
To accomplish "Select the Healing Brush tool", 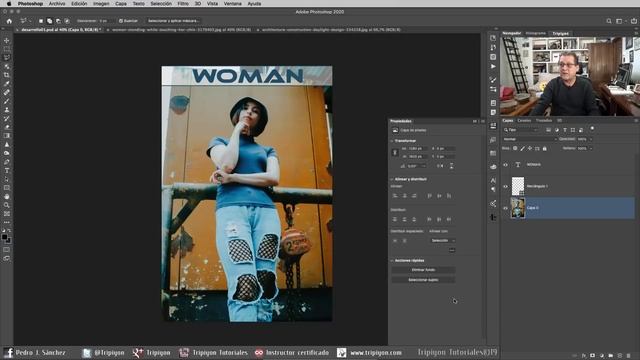I will point(7,92).
